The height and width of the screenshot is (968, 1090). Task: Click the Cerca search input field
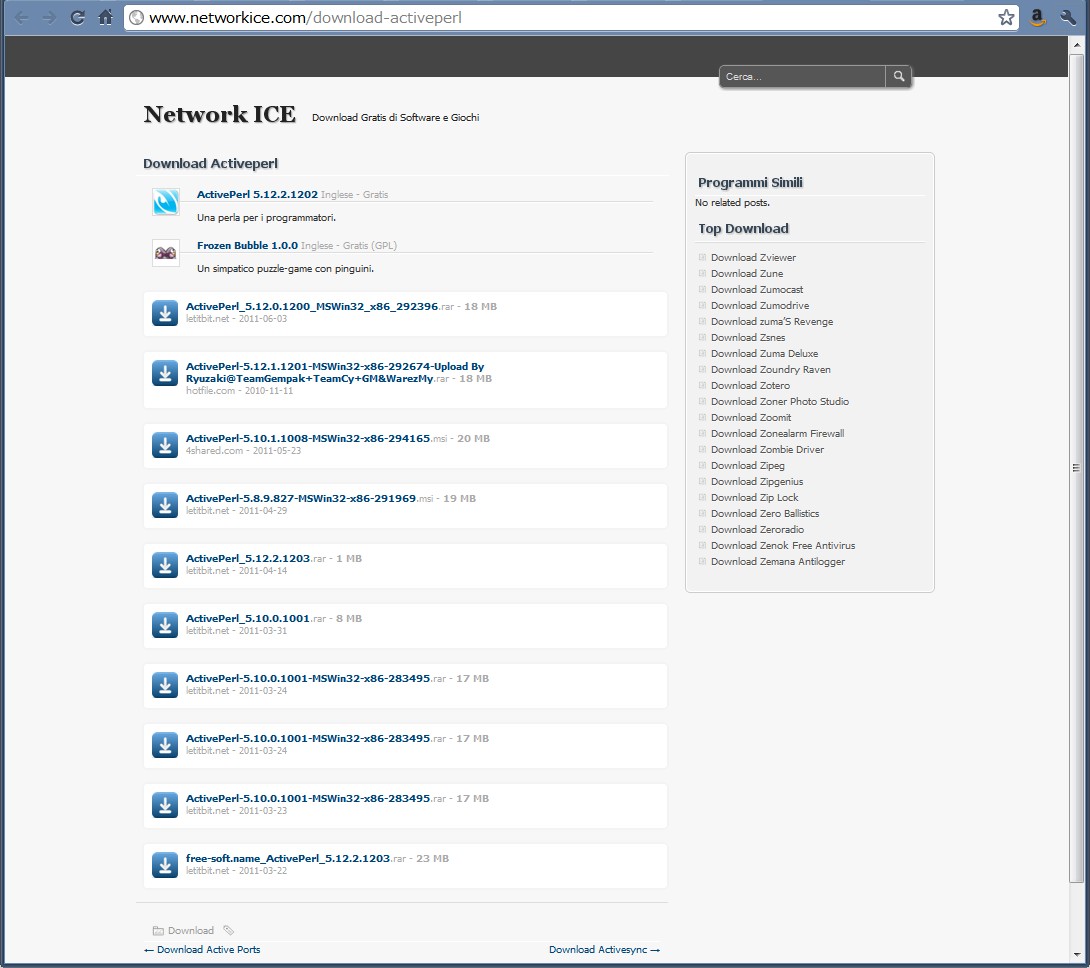(x=802, y=76)
